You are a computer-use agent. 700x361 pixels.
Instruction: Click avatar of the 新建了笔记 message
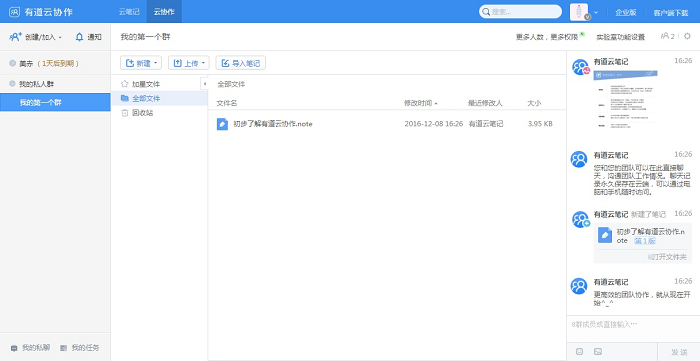(579, 219)
